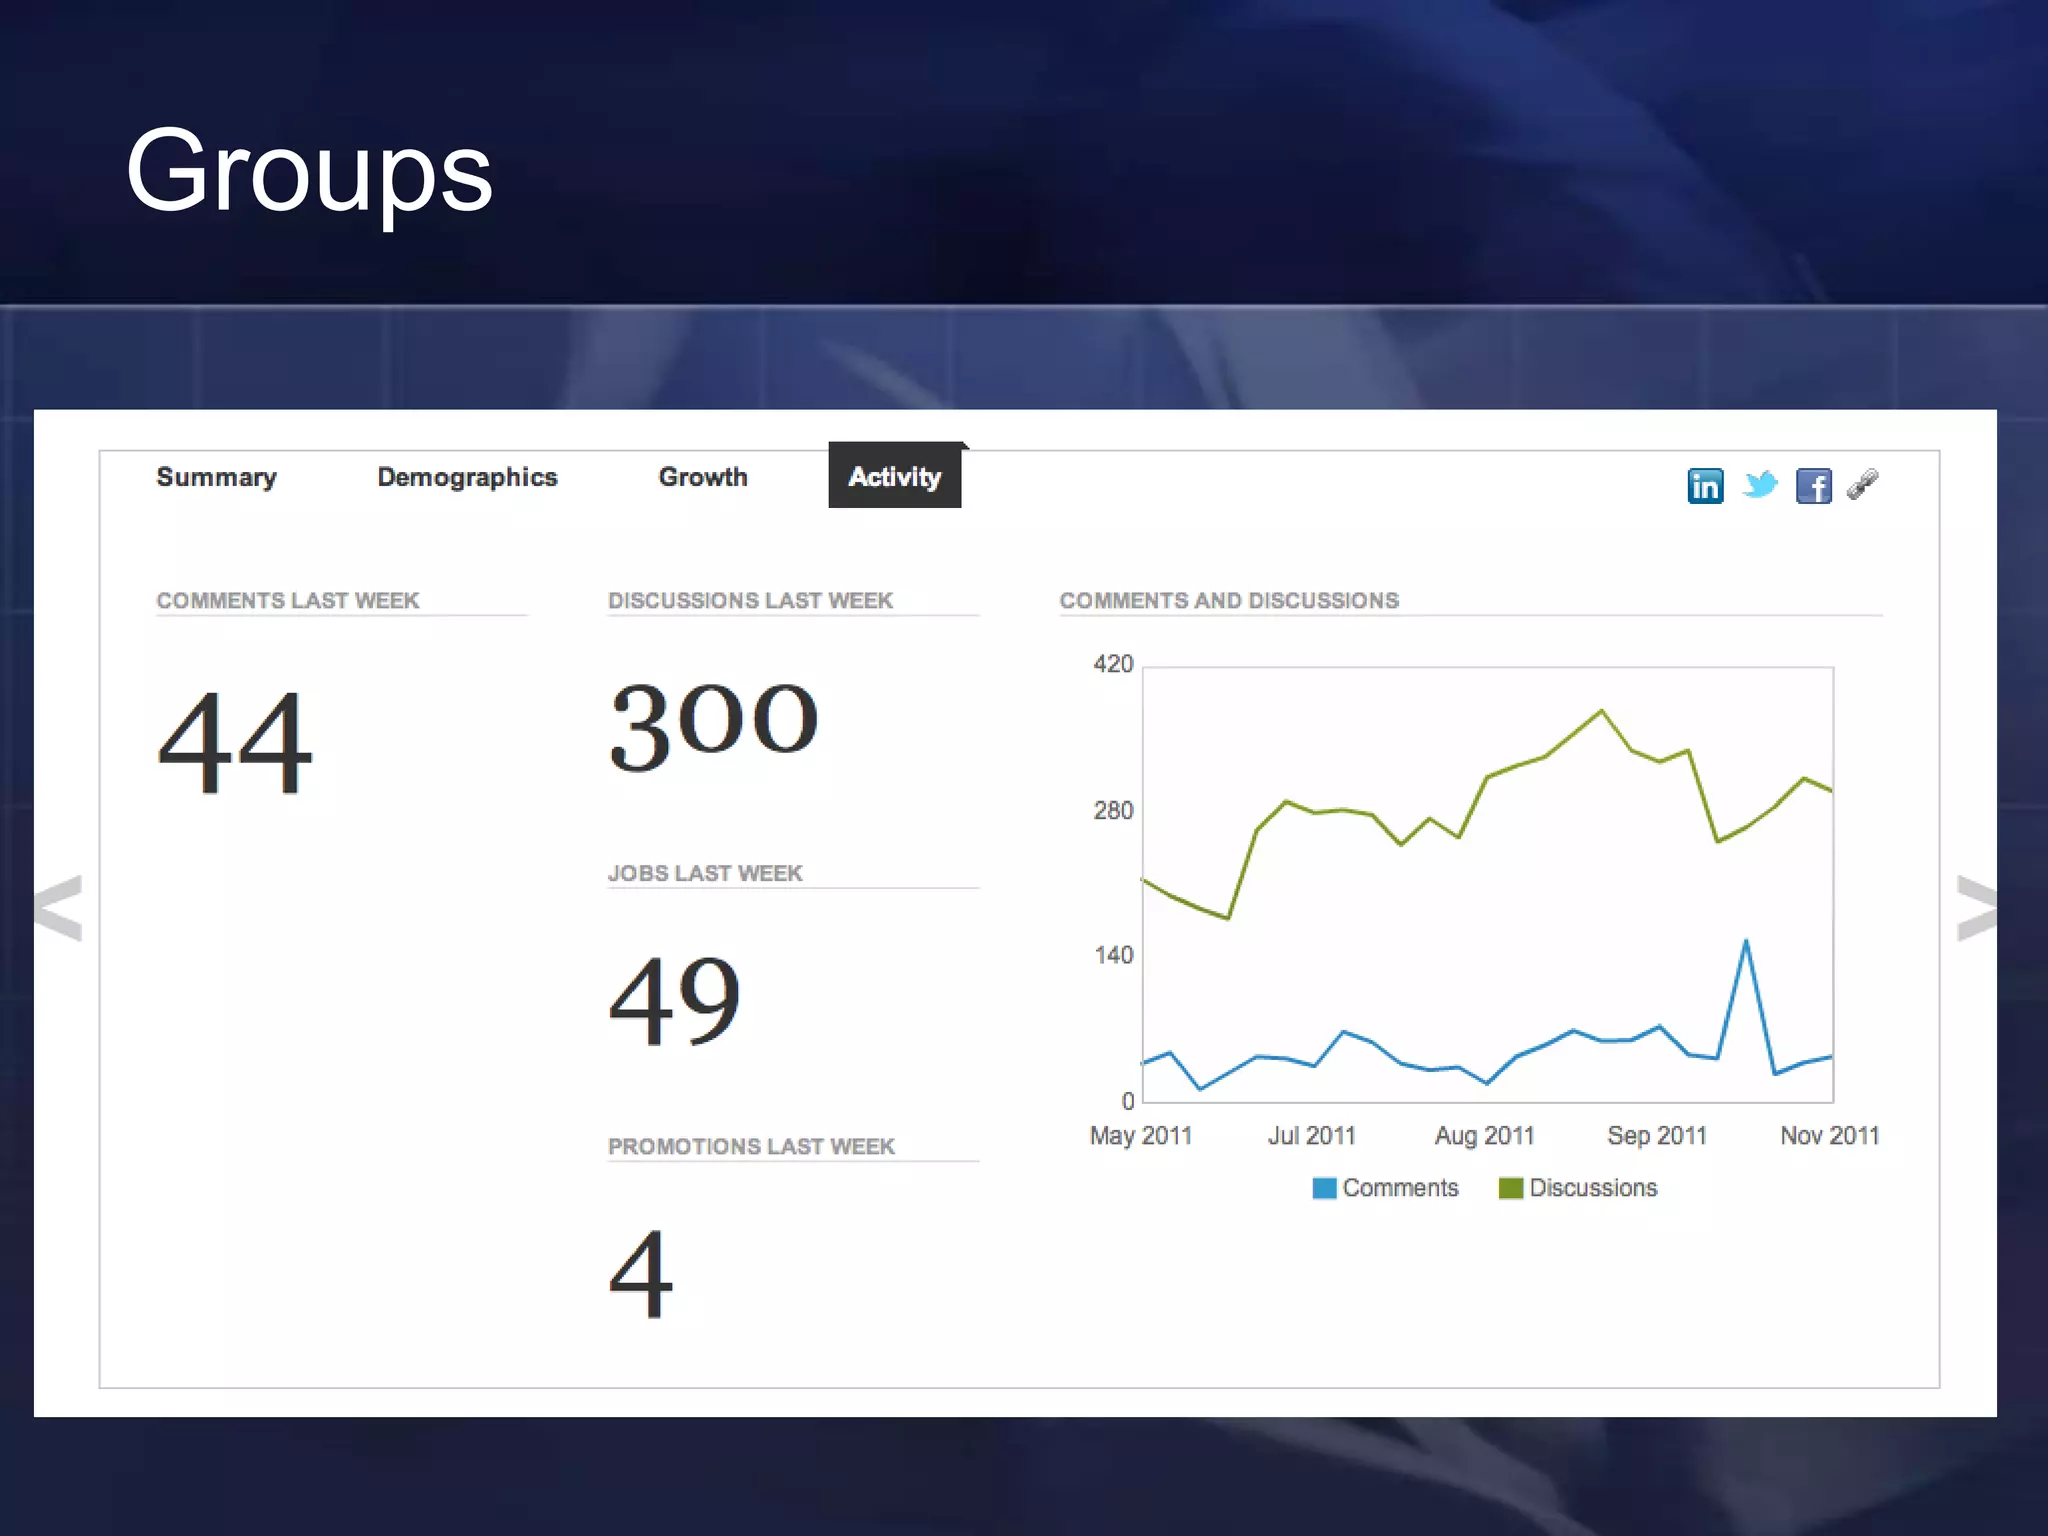This screenshot has width=2048, height=1536.
Task: Click the May 2011 axis label
Action: [x=1141, y=1136]
